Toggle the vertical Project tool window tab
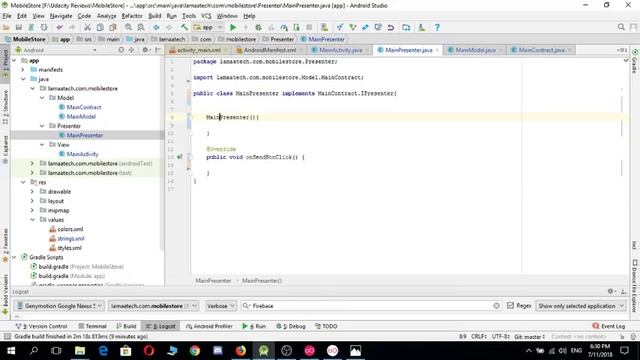This screenshot has width=640, height=360. [x=5, y=65]
